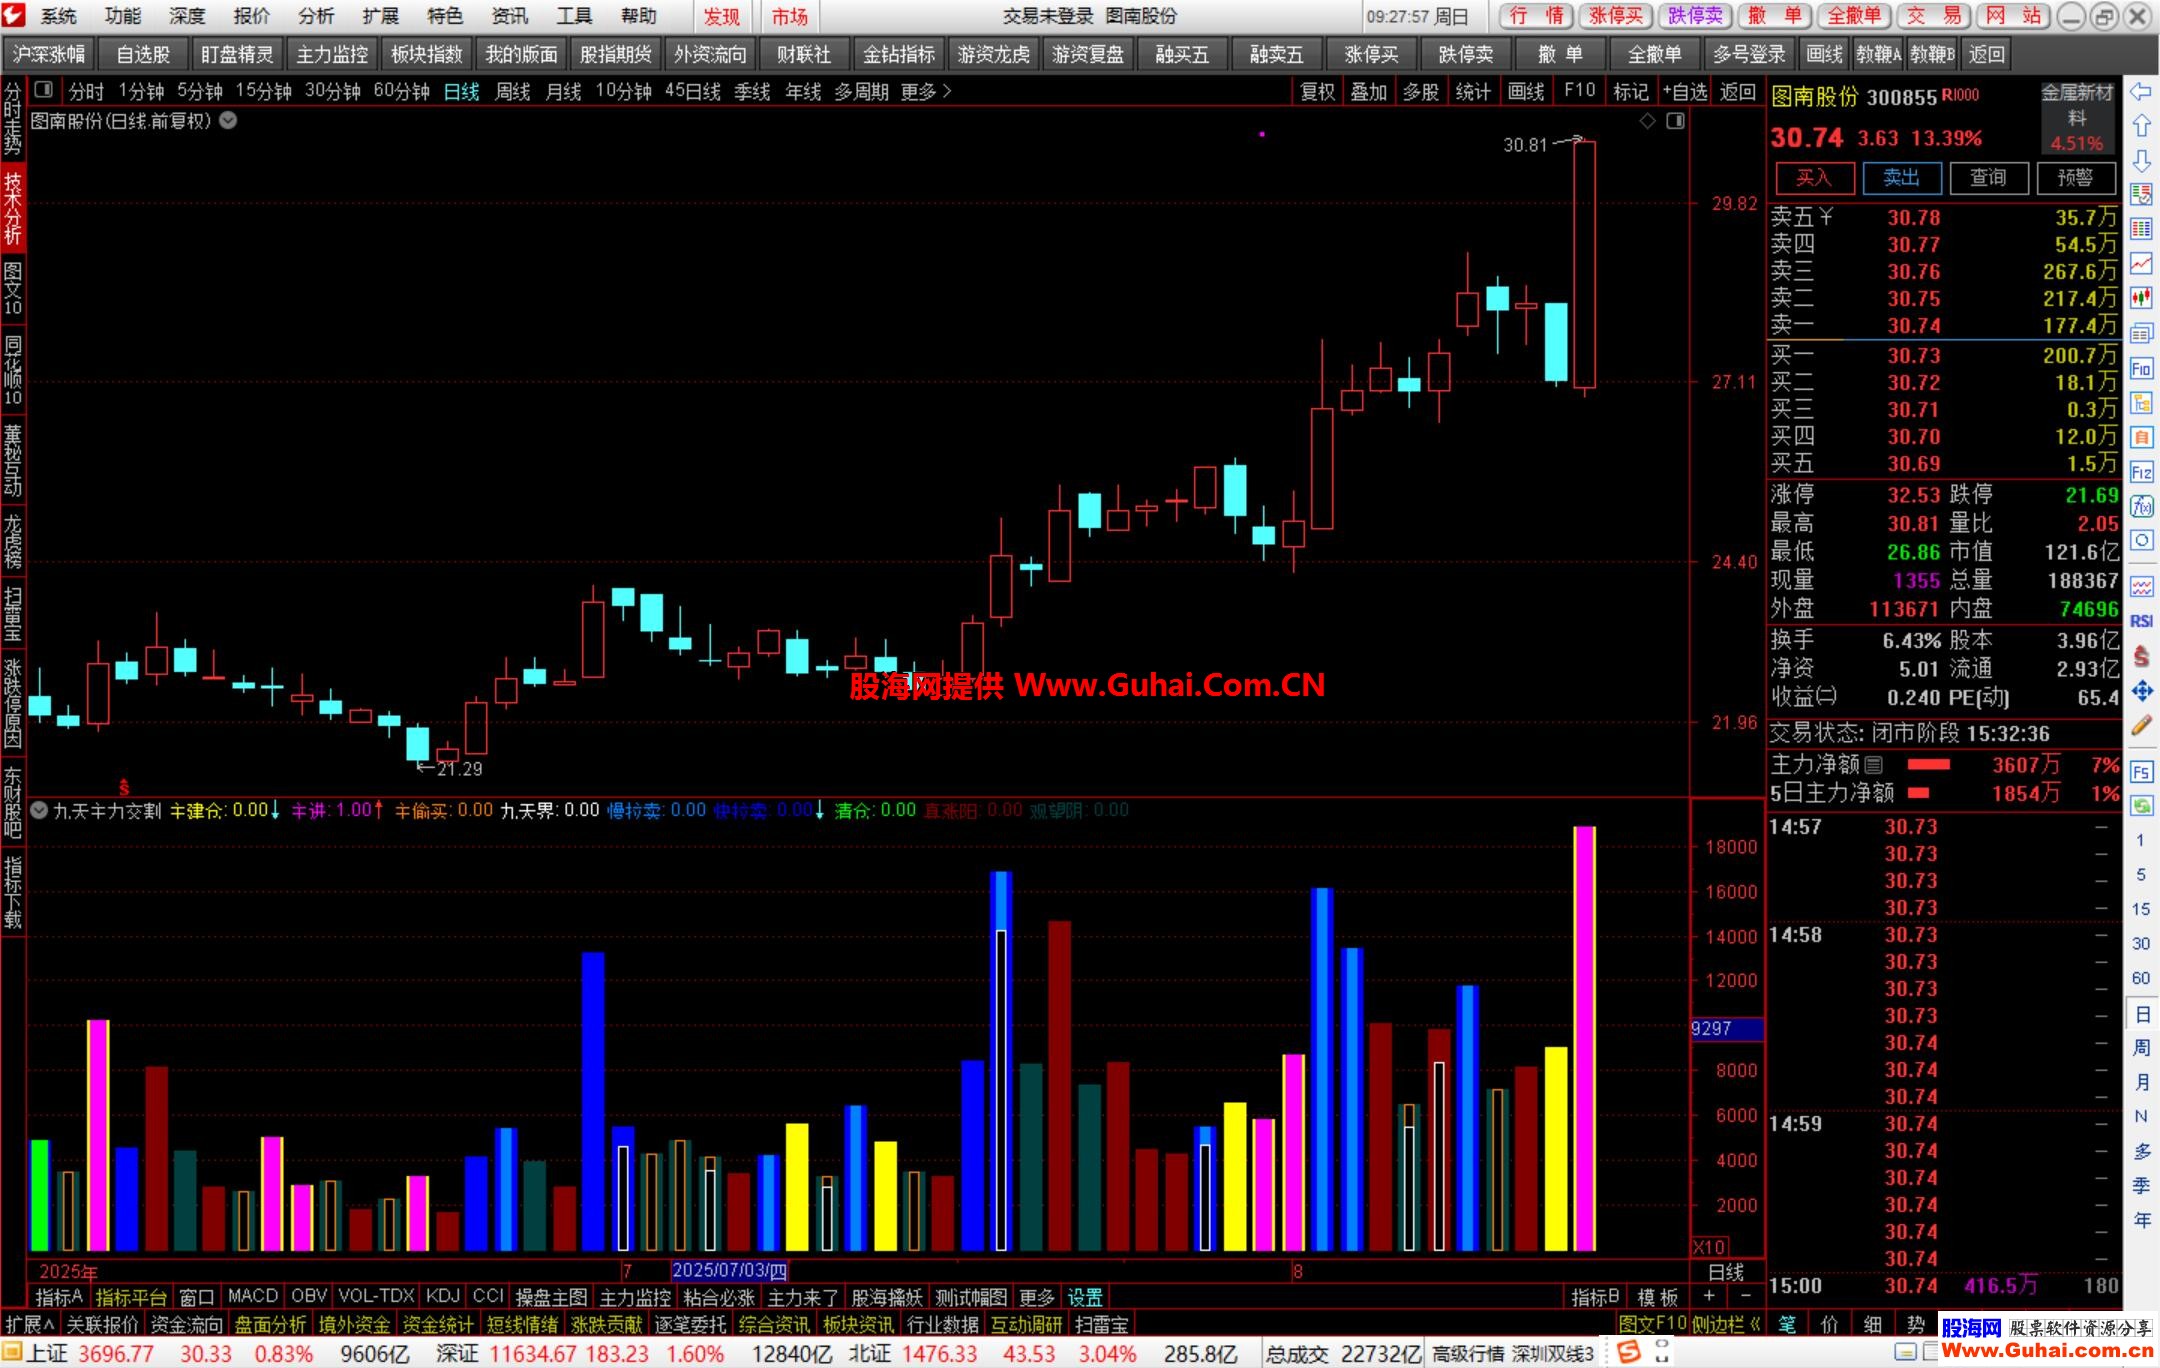Click the stacked windows icon in right sidebar
Screen dimensions: 2160x1368
pyautogui.click(x=2141, y=333)
